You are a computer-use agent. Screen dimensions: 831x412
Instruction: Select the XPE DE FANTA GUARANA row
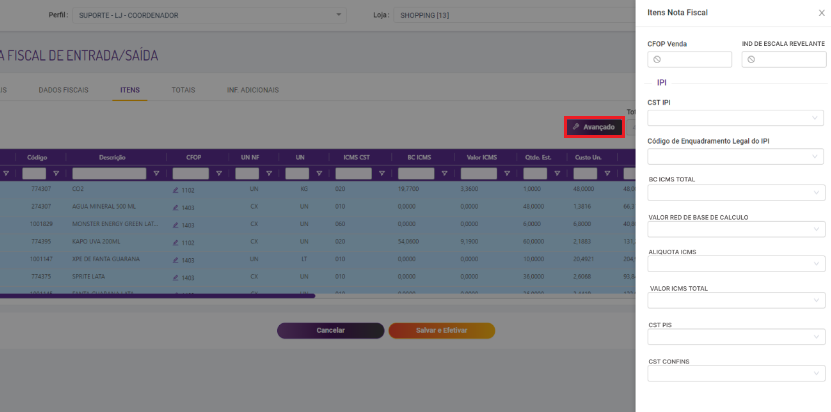coord(318,259)
